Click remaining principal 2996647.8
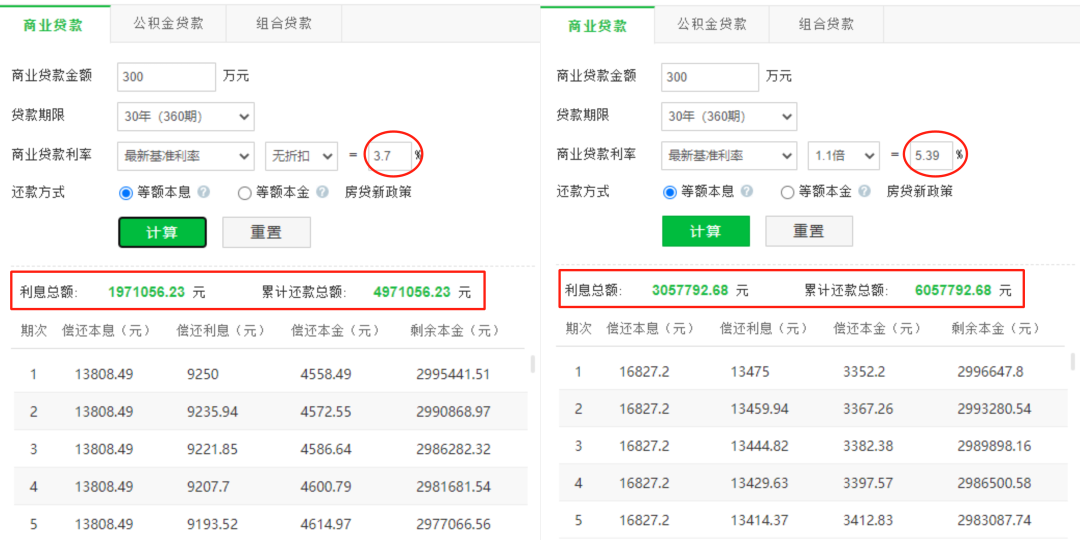Screen dimensions: 1080x540 990,372
